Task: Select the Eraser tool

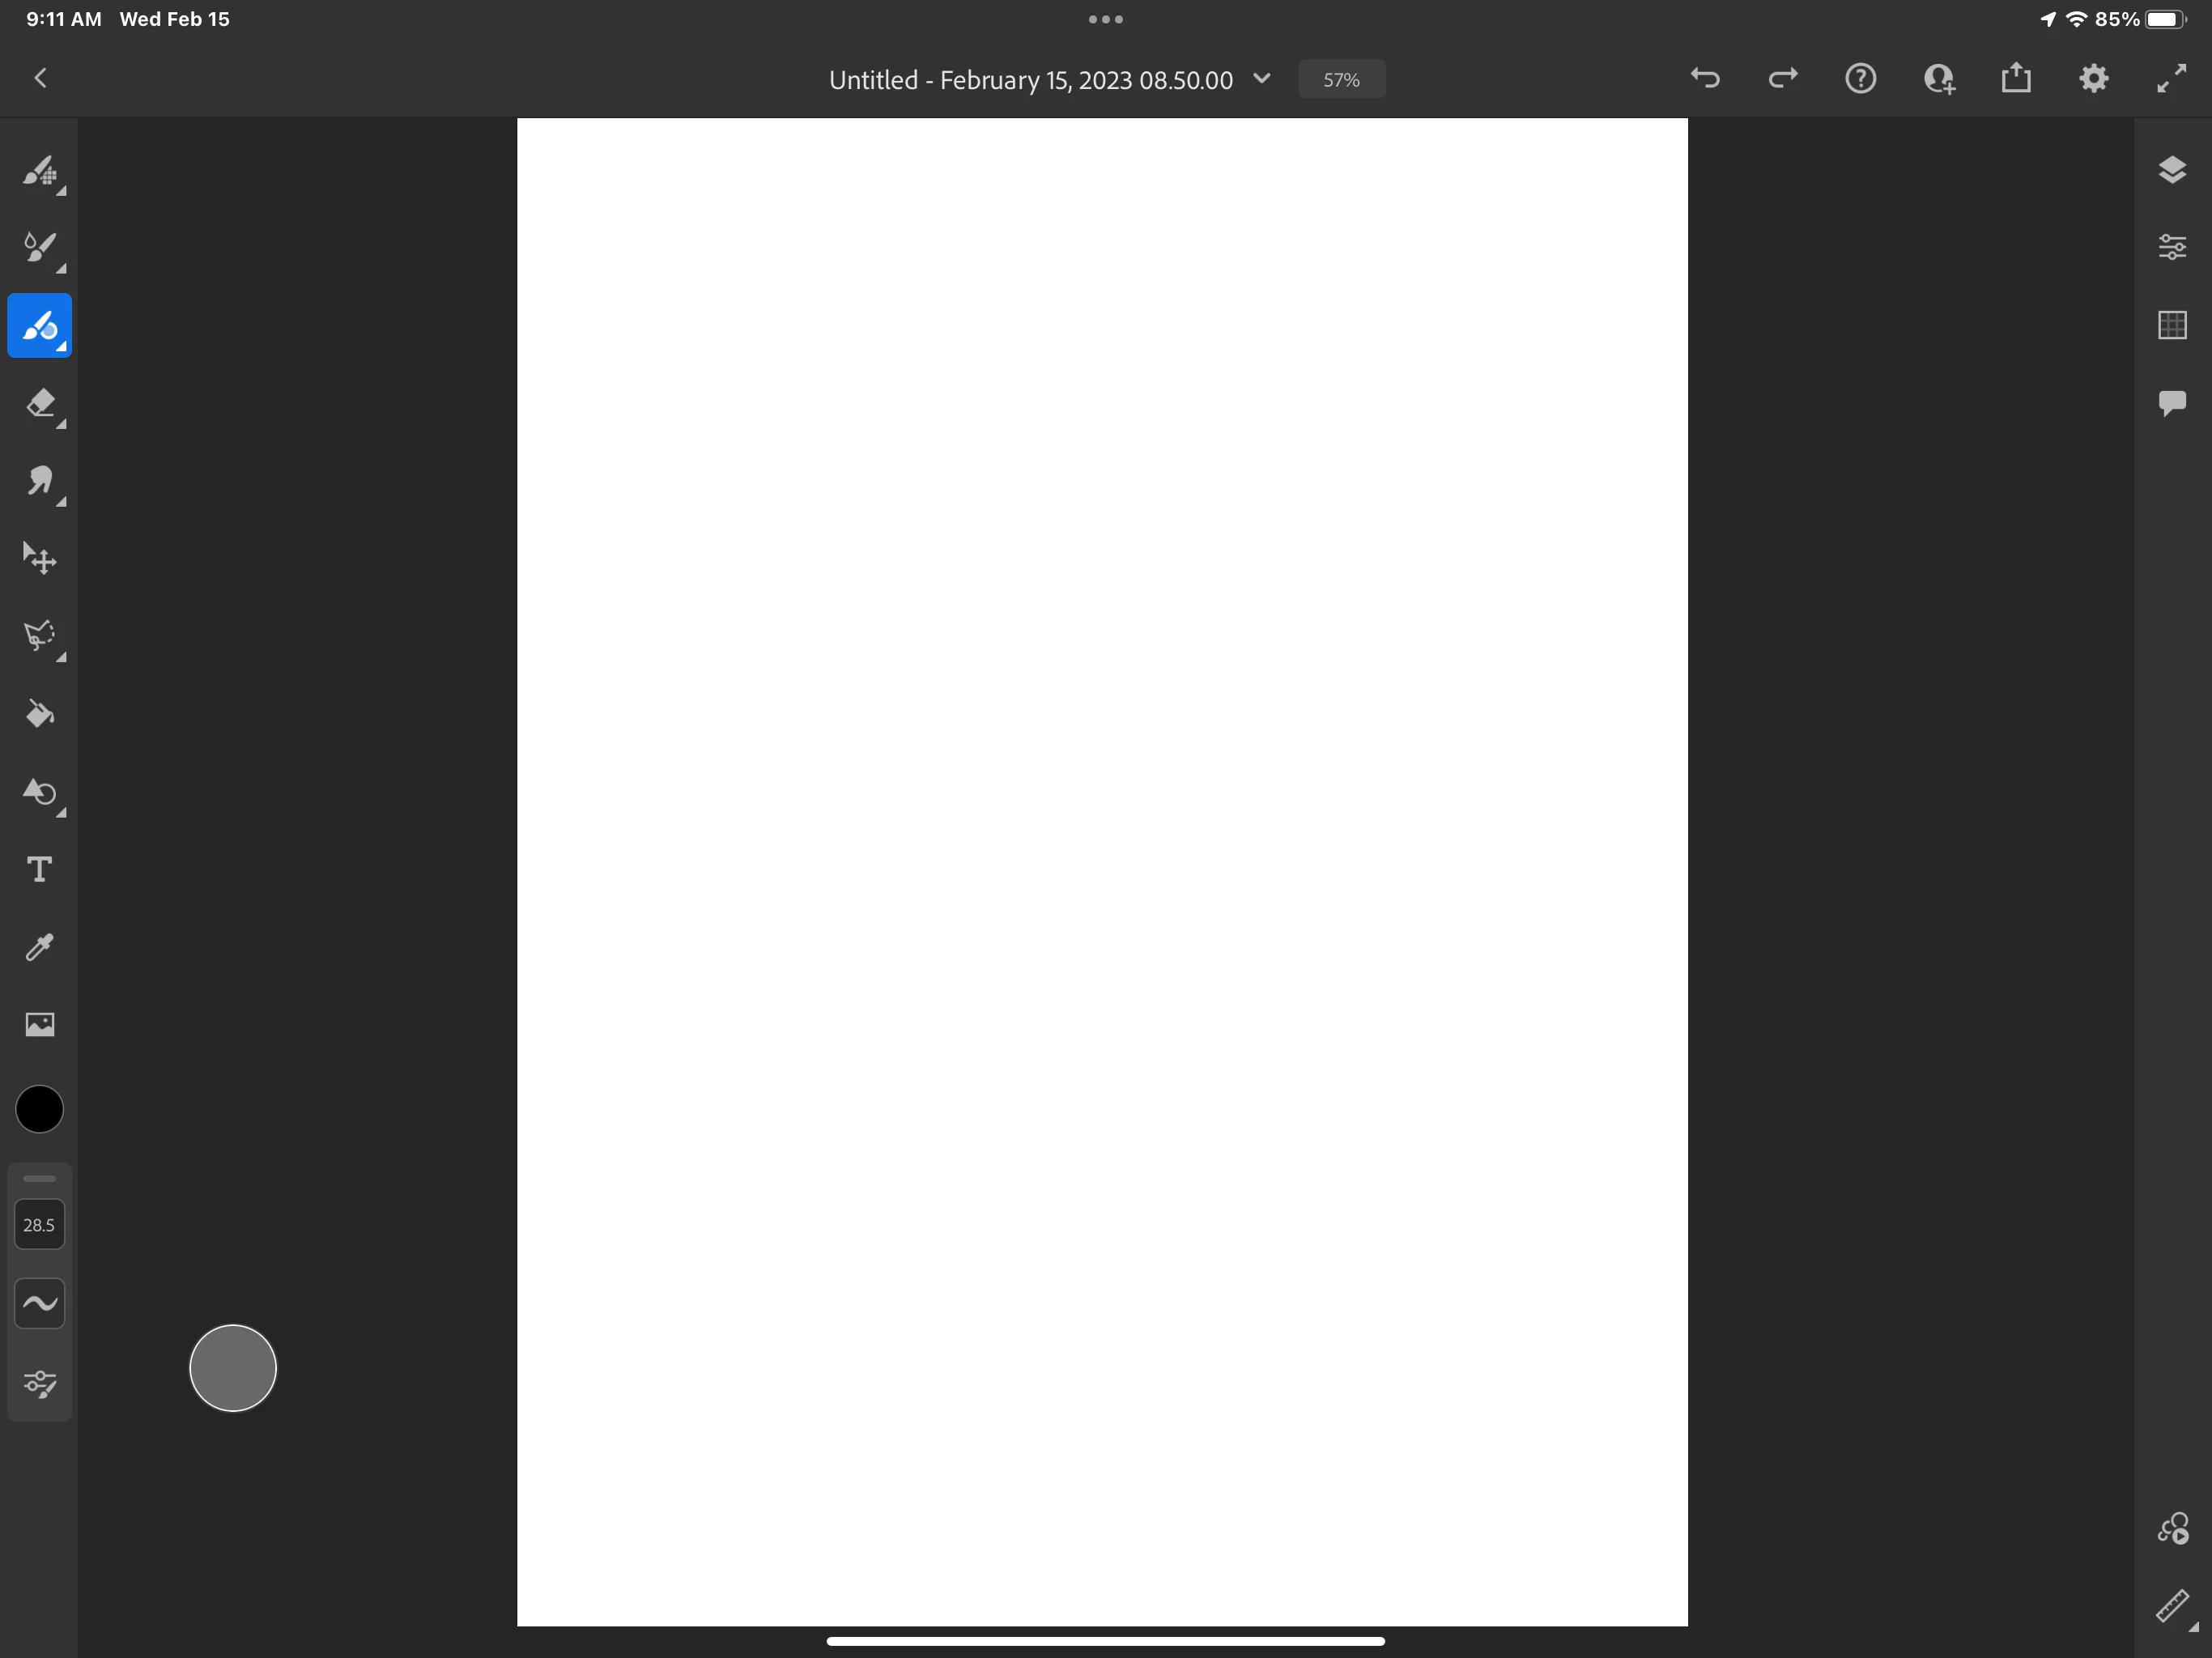Action: pos(39,404)
